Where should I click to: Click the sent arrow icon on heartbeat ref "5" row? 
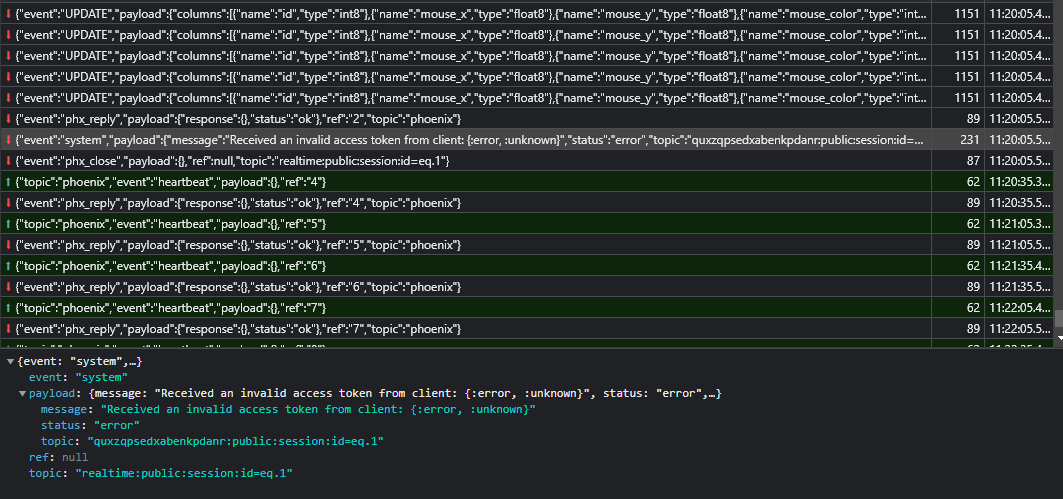click(x=8, y=224)
